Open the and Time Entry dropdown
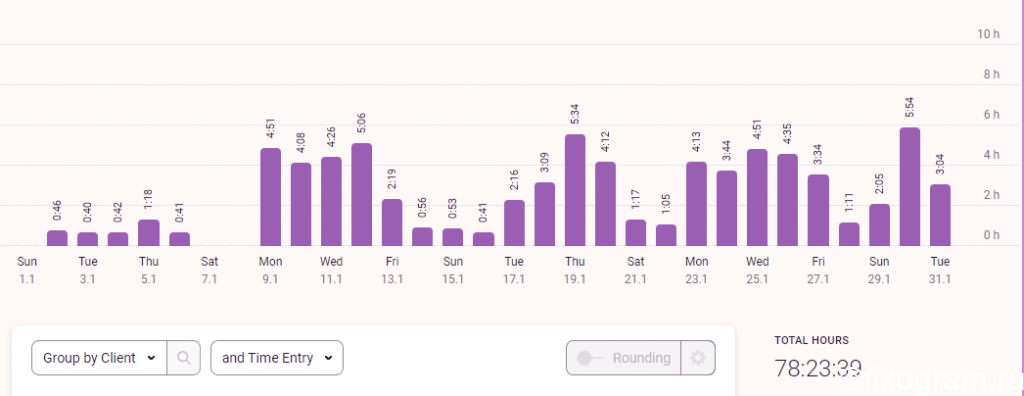 pos(277,358)
